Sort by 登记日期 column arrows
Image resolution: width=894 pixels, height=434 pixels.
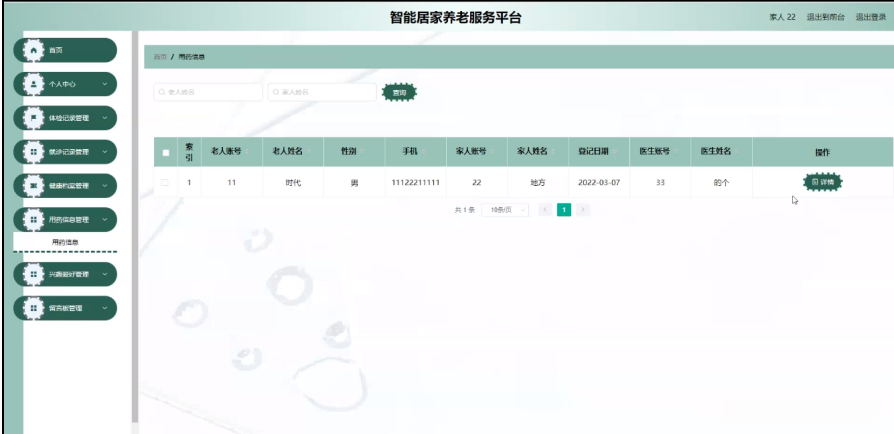pyautogui.click(x=614, y=152)
